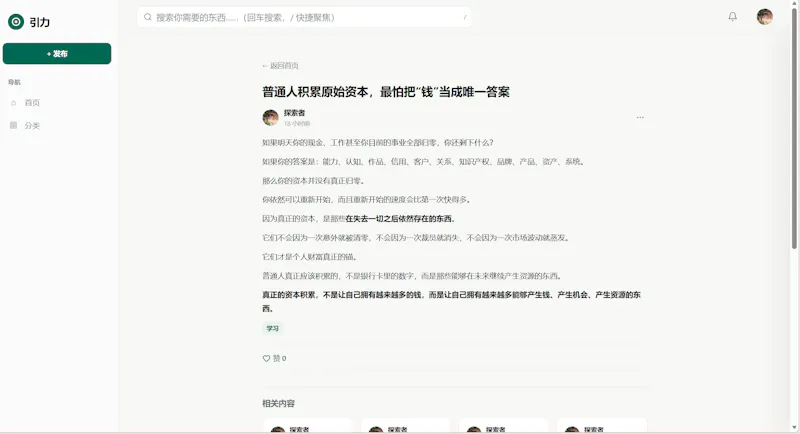800x434 pixels.
Task: Open the user avatar in the top bar
Action: [764, 17]
